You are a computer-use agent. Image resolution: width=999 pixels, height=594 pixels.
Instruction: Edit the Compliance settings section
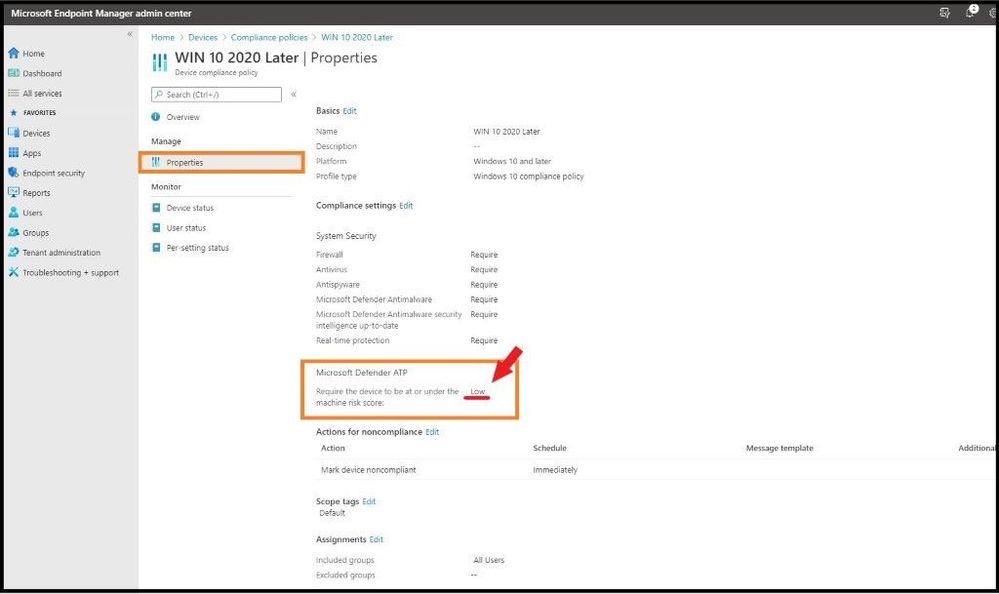[406, 206]
